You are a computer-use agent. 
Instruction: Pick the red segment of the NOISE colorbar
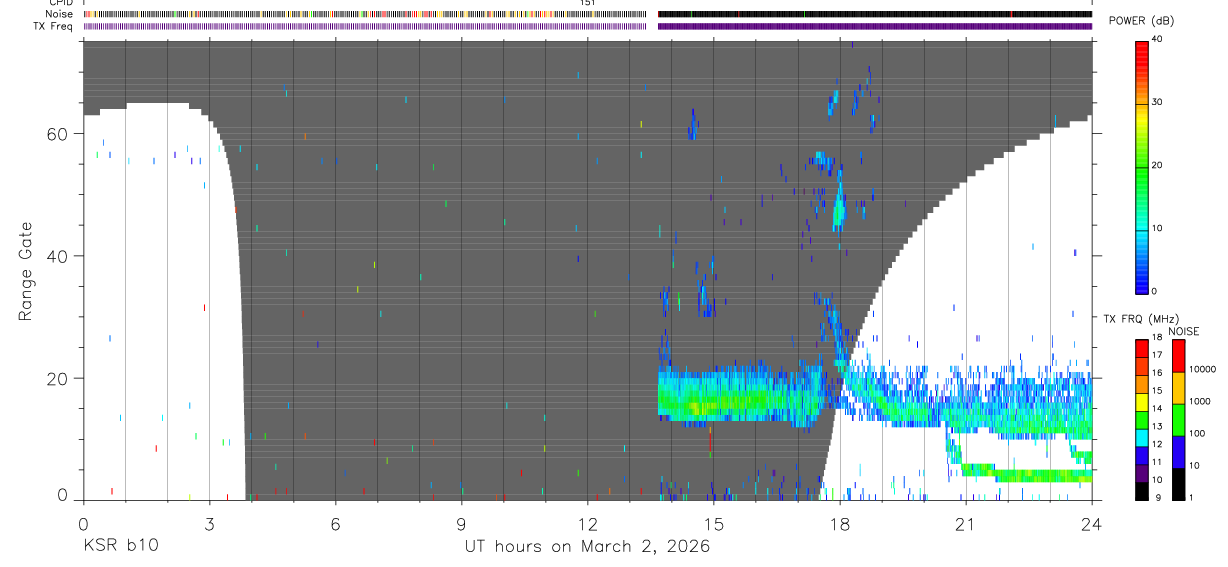[x=1178, y=355]
